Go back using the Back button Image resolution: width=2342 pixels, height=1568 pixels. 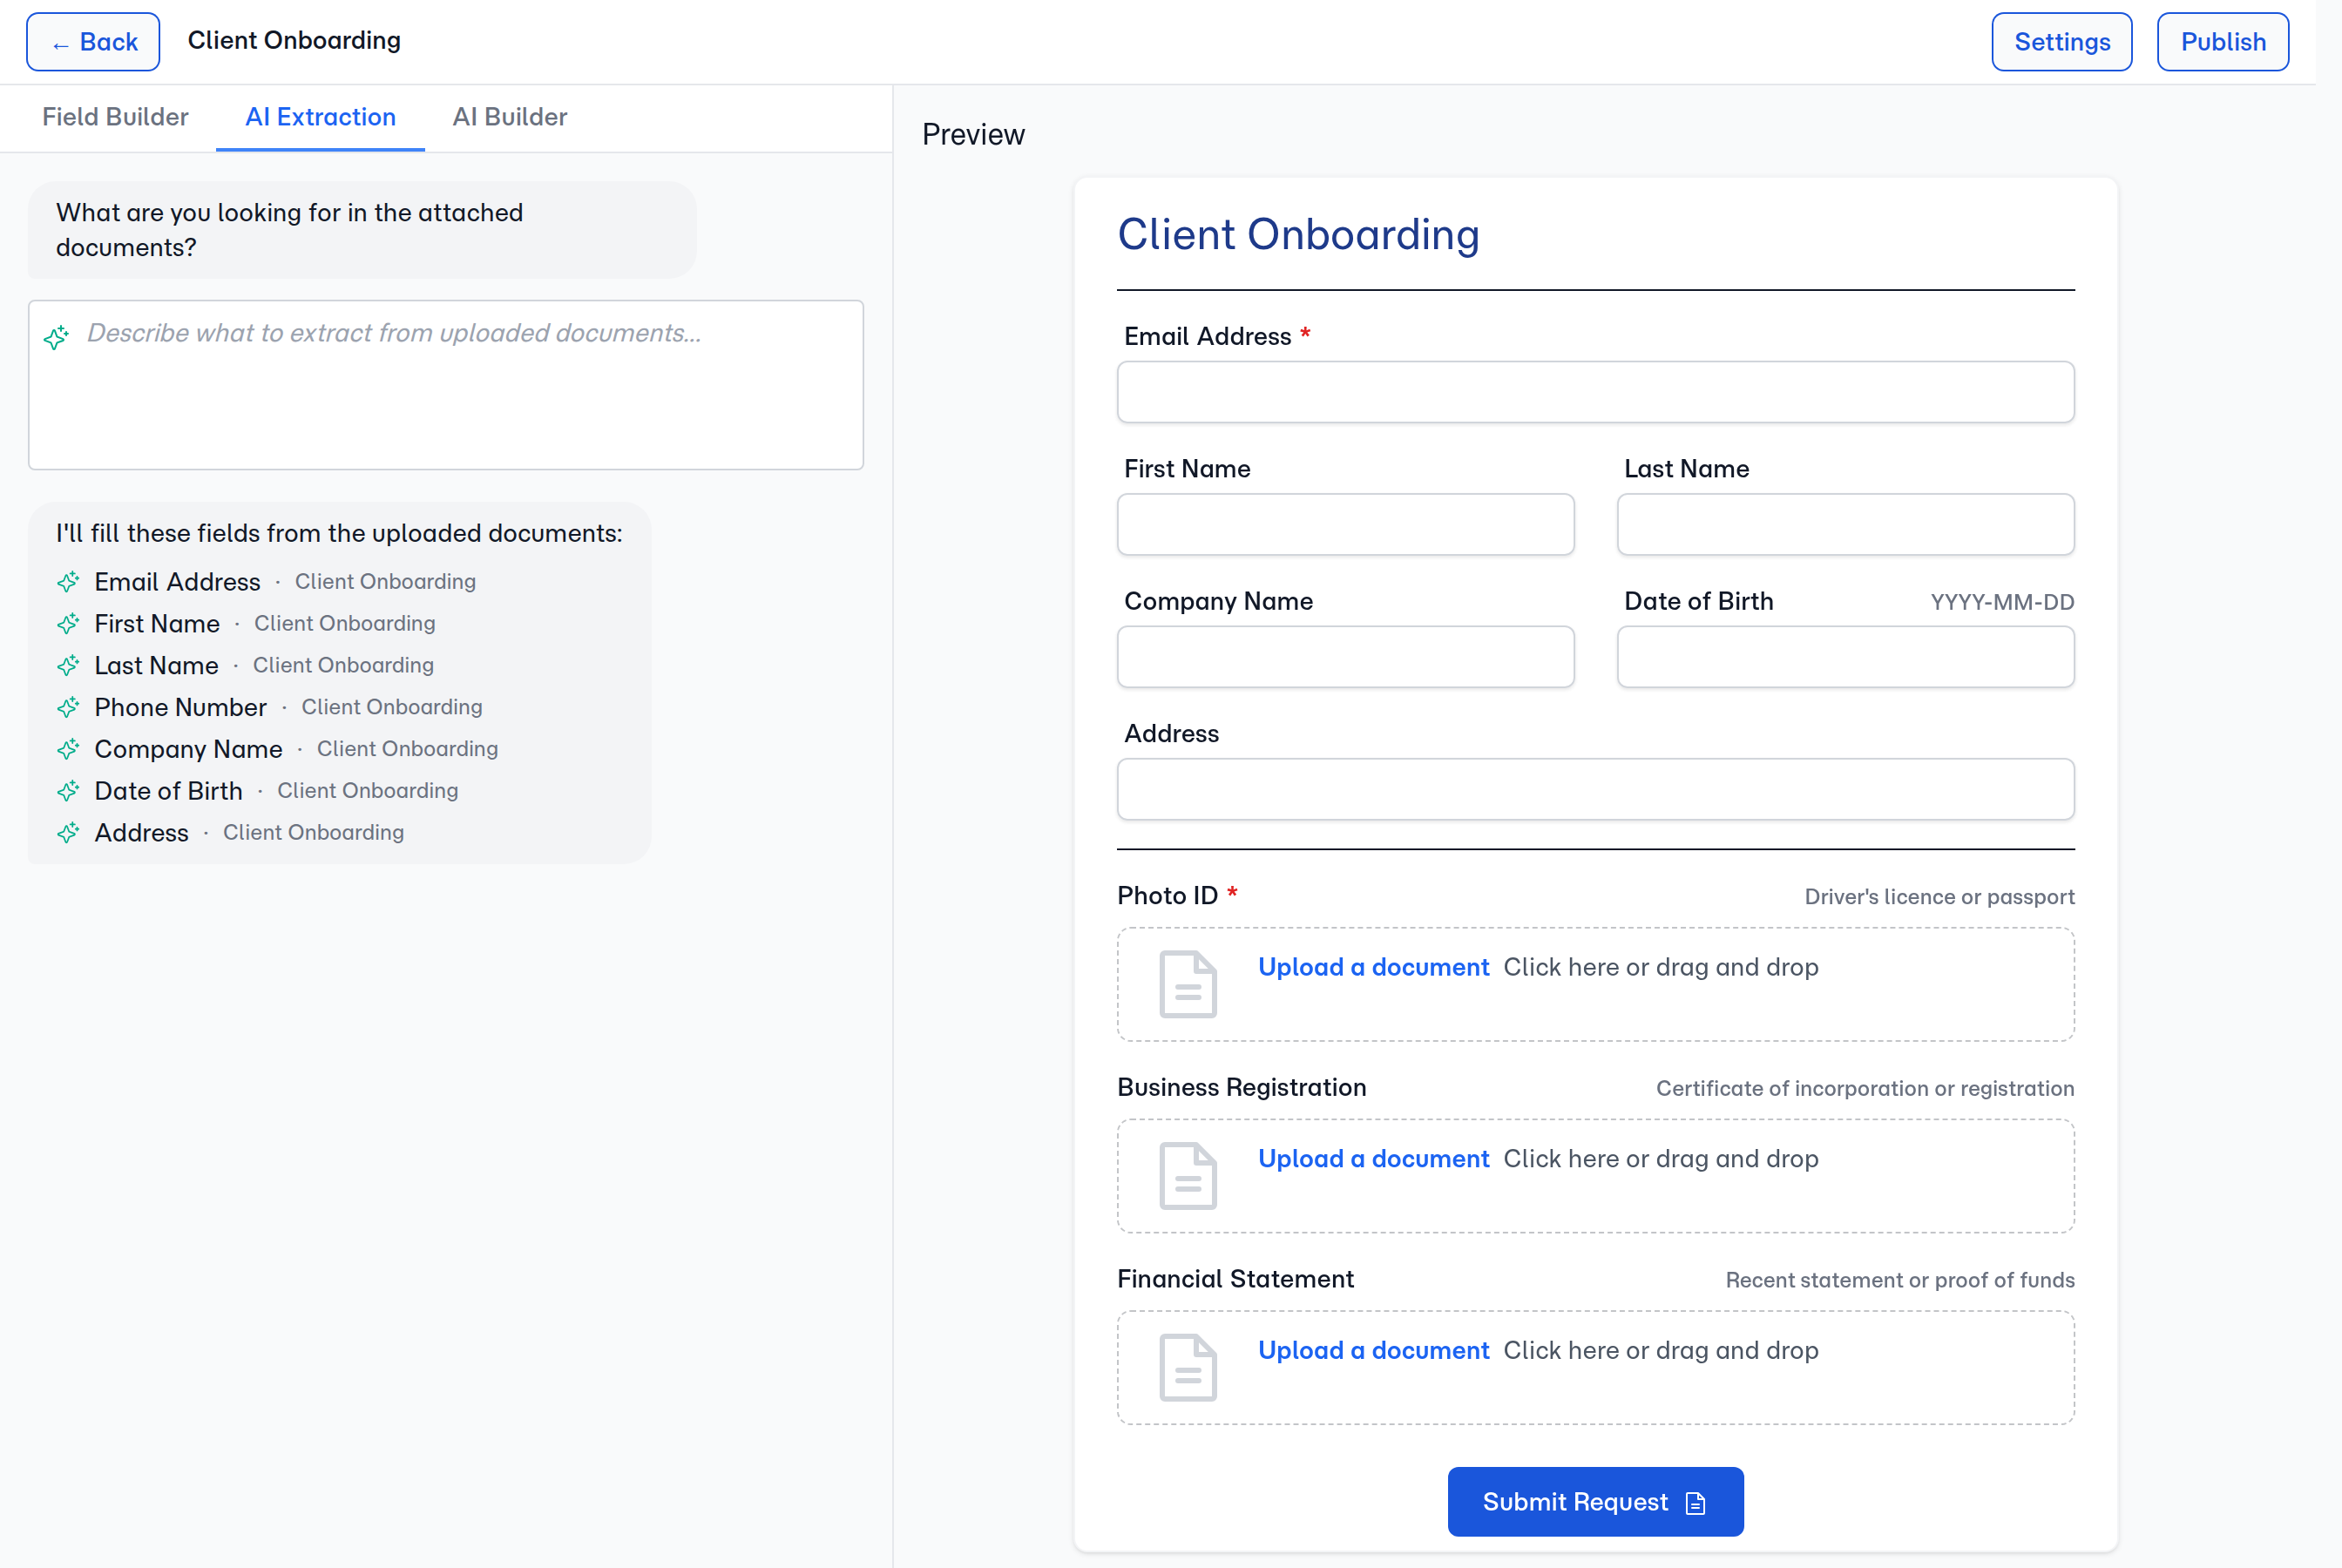coord(93,42)
